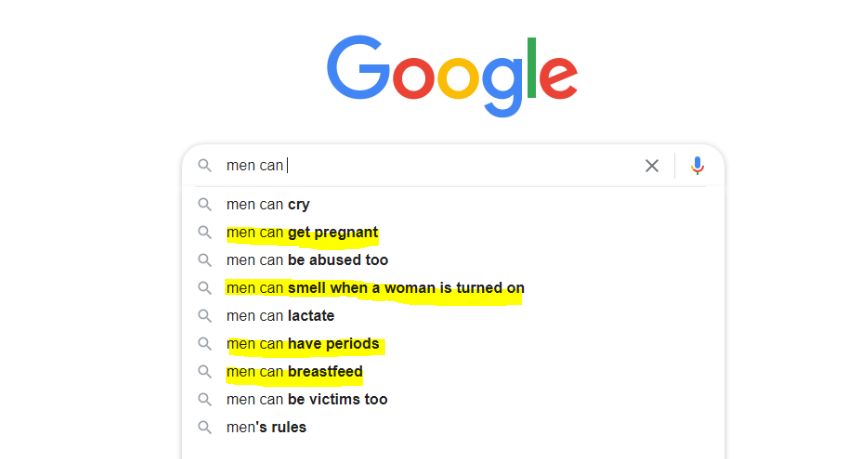This screenshot has height=459, width=856.
Task: Click magnifier icon beside 'men can breastfeed'
Action: tap(205, 372)
